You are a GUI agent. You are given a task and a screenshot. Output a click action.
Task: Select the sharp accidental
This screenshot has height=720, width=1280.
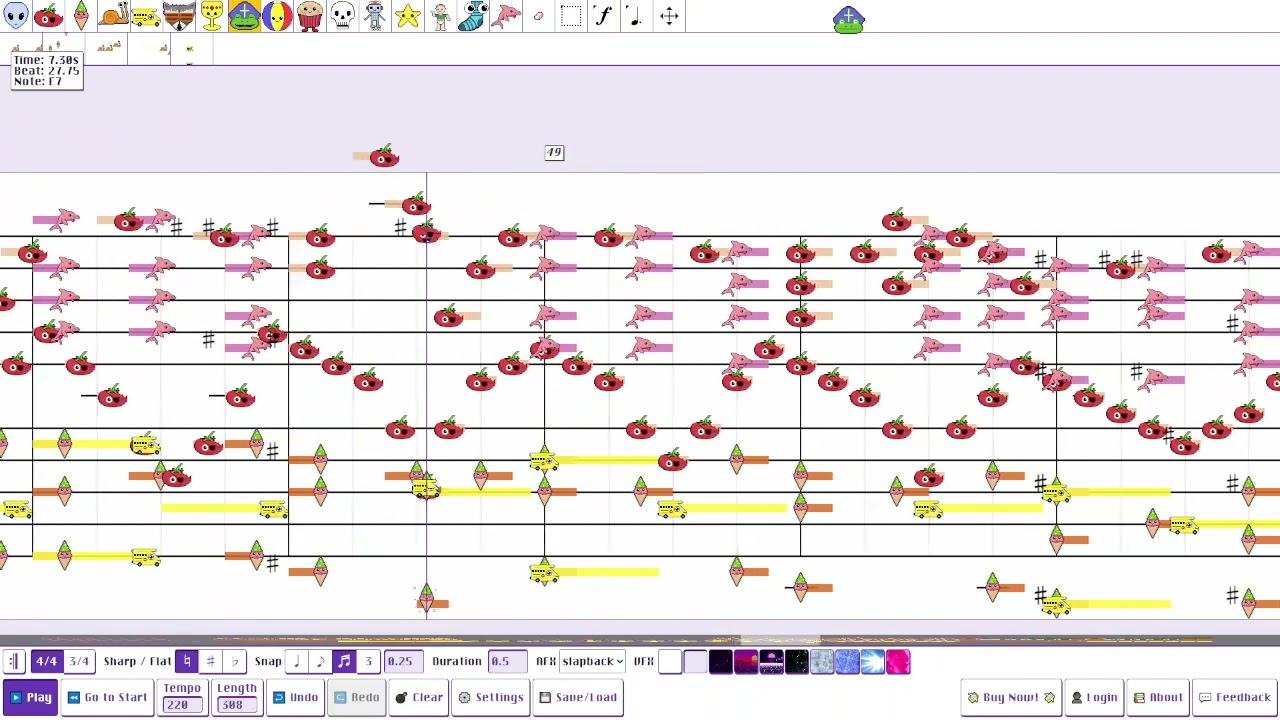coord(210,661)
